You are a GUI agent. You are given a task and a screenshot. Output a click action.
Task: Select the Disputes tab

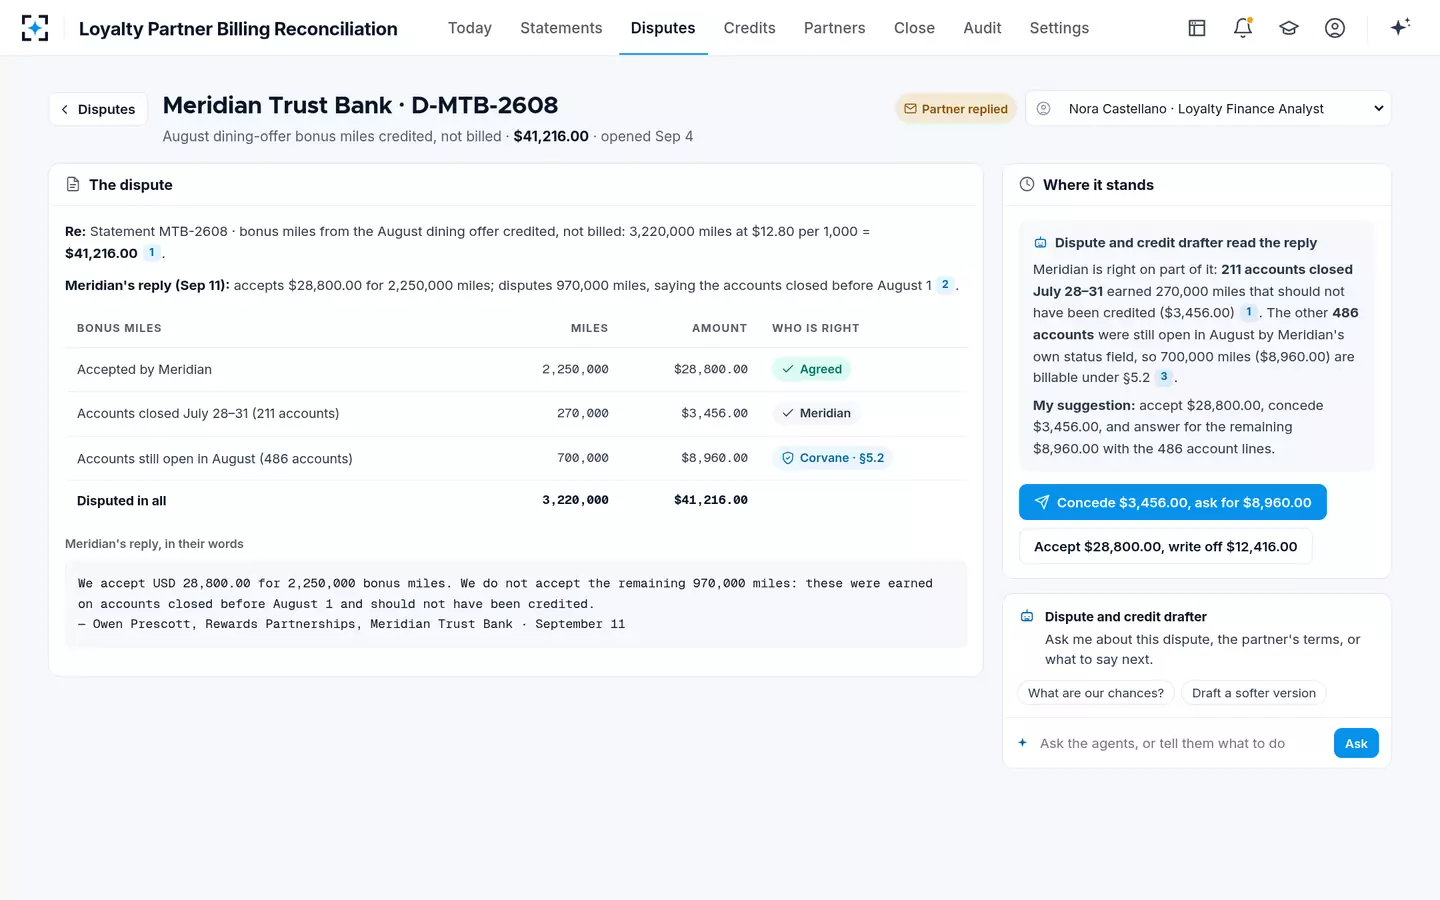(663, 28)
